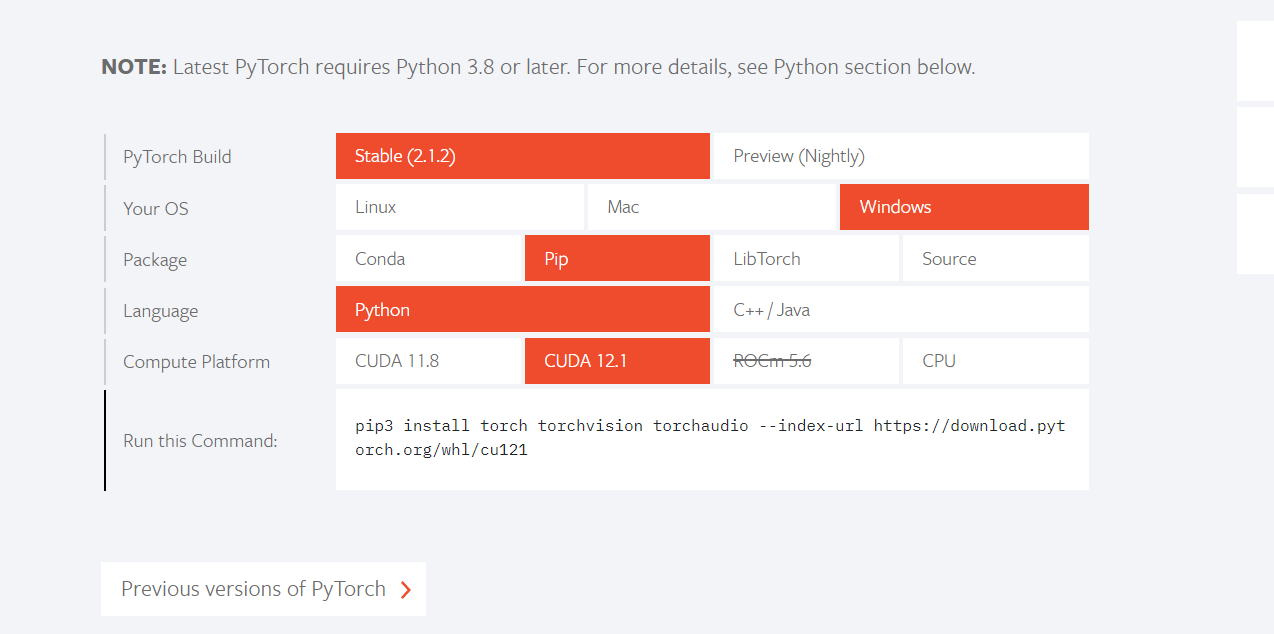The height and width of the screenshot is (634, 1274).
Task: Click the NOTE about Python 3.8 requirement
Action: [x=538, y=67]
